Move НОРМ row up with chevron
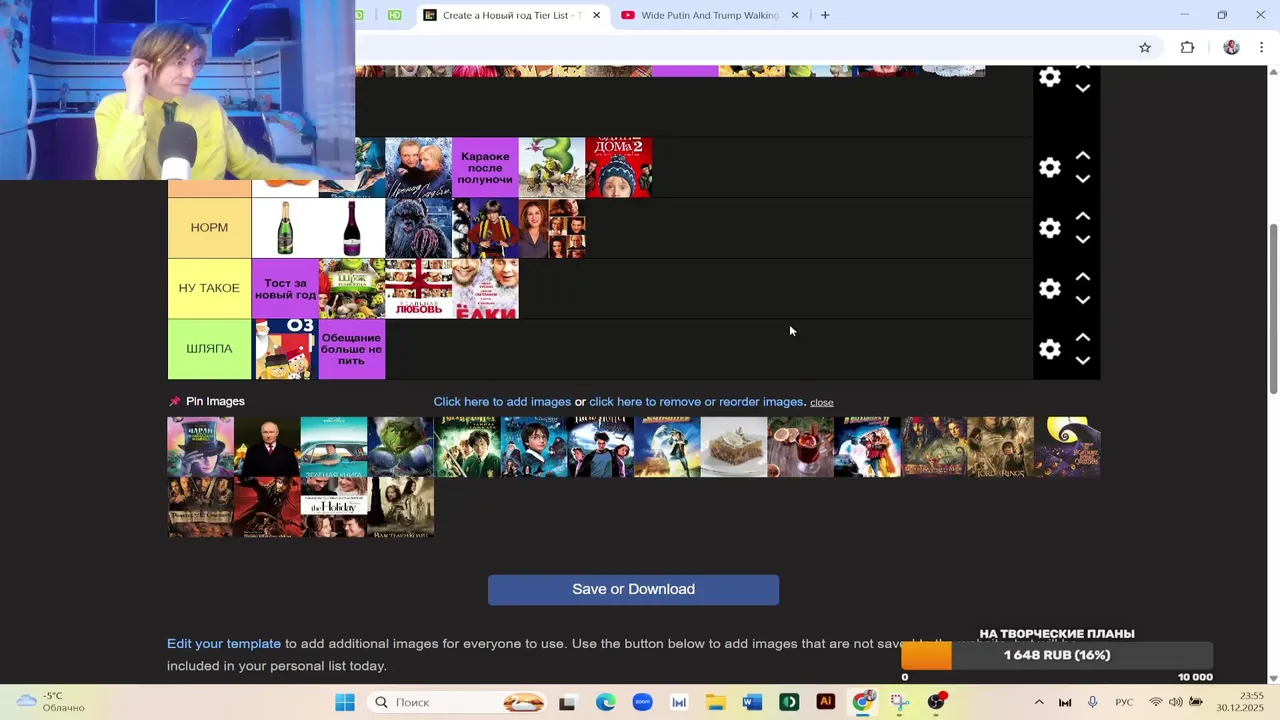Image resolution: width=1280 pixels, height=720 pixels. pos(1082,216)
